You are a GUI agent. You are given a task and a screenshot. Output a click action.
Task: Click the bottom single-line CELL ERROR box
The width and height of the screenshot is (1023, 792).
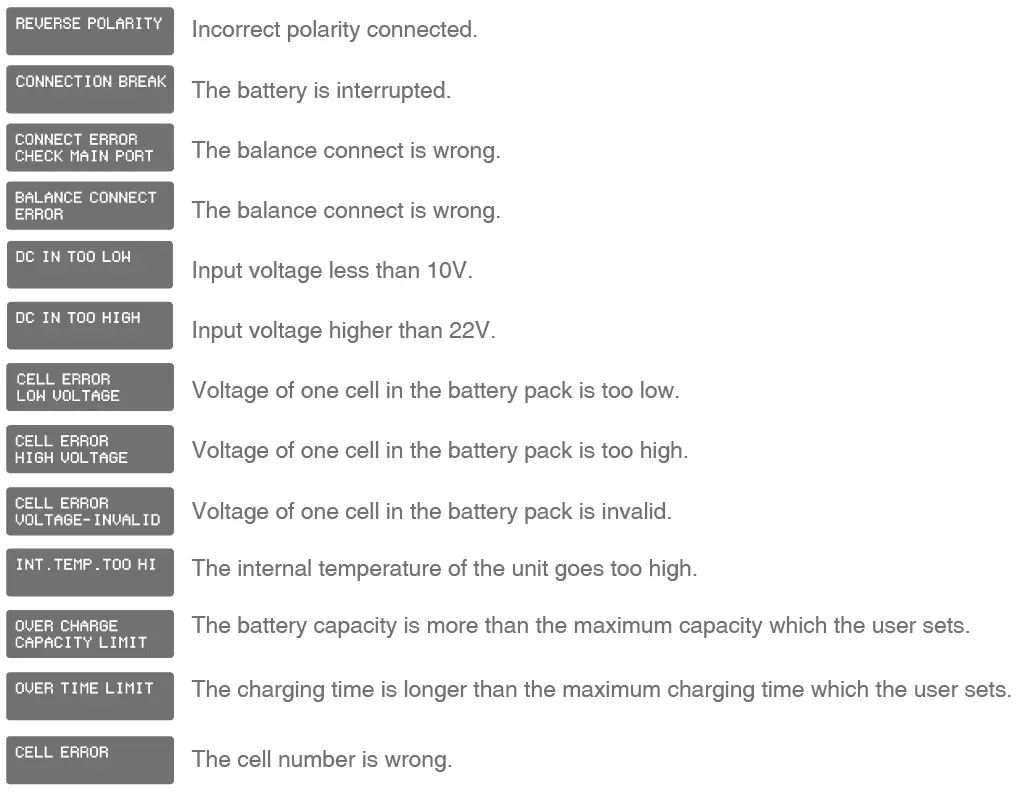click(x=89, y=759)
